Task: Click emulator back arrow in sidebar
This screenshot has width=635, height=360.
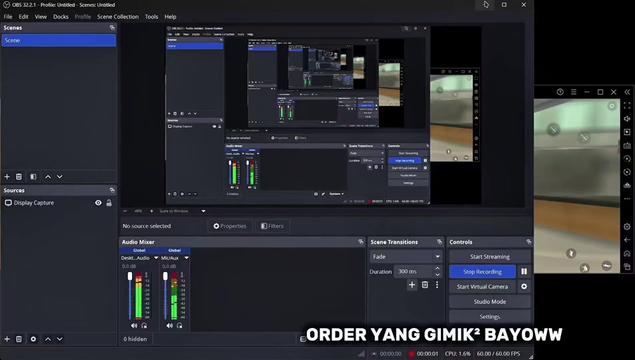Action: tap(627, 240)
